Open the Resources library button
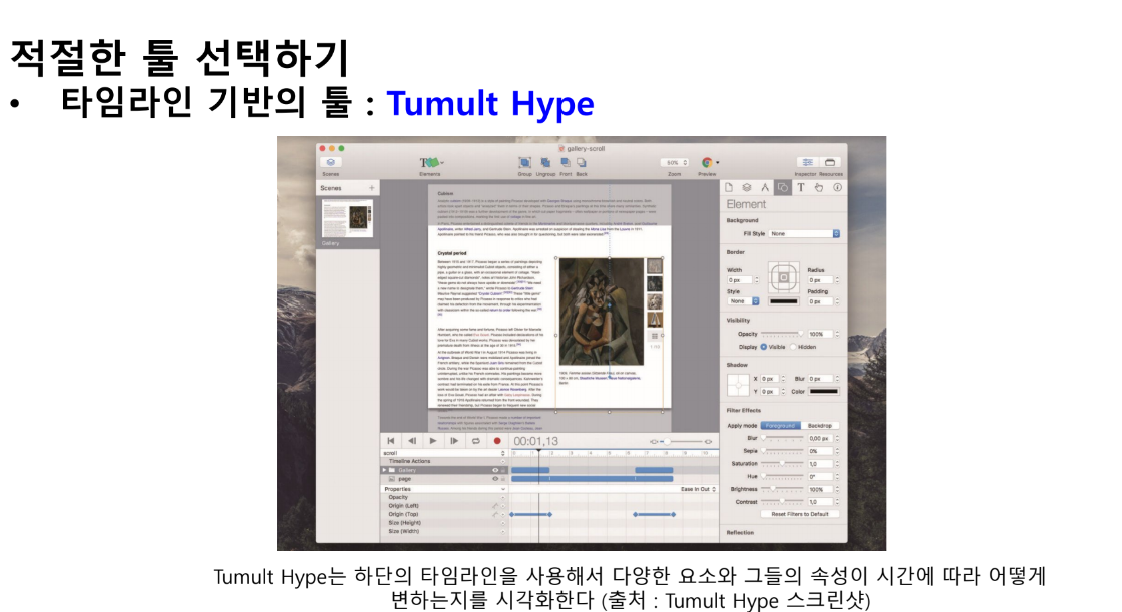Viewport: 1122px width, 612px height. 830,162
